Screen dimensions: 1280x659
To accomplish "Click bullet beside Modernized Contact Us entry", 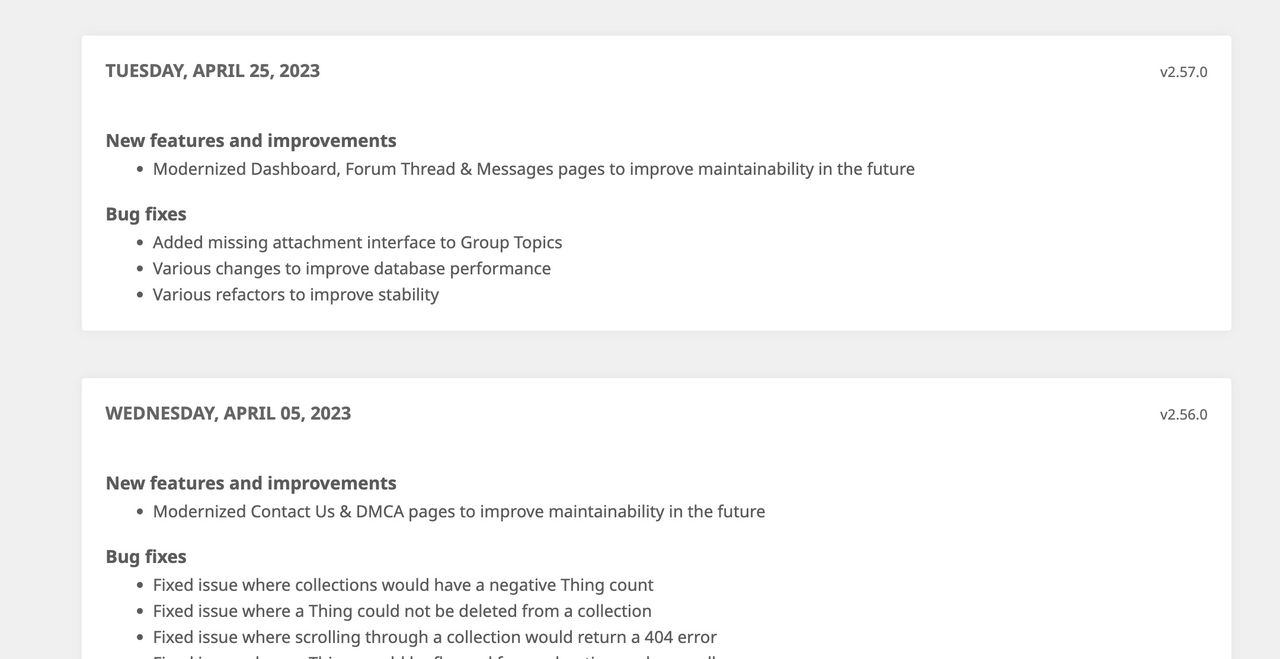I will pyautogui.click(x=140, y=513).
